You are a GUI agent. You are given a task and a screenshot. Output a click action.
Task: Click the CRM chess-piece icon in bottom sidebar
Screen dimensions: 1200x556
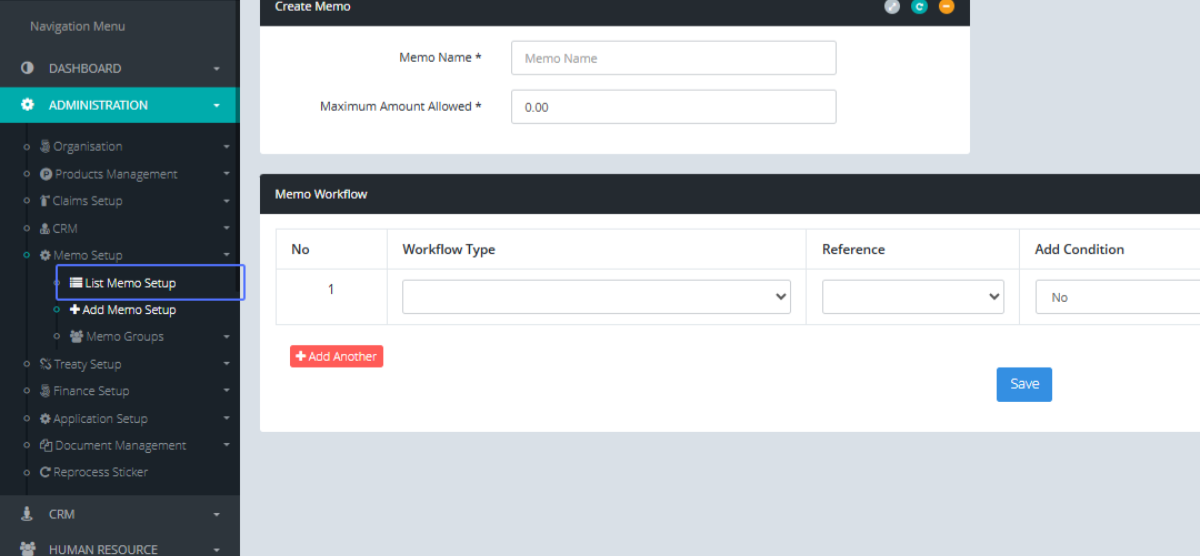tap(27, 514)
